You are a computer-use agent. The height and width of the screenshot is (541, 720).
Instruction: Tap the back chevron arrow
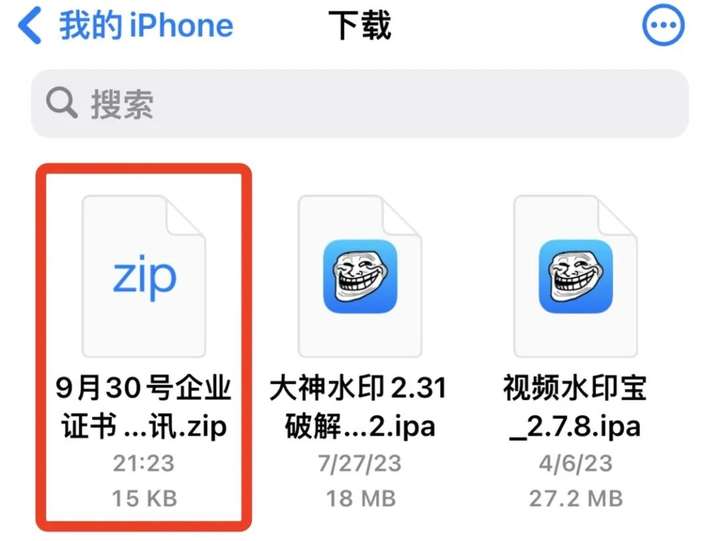30,26
